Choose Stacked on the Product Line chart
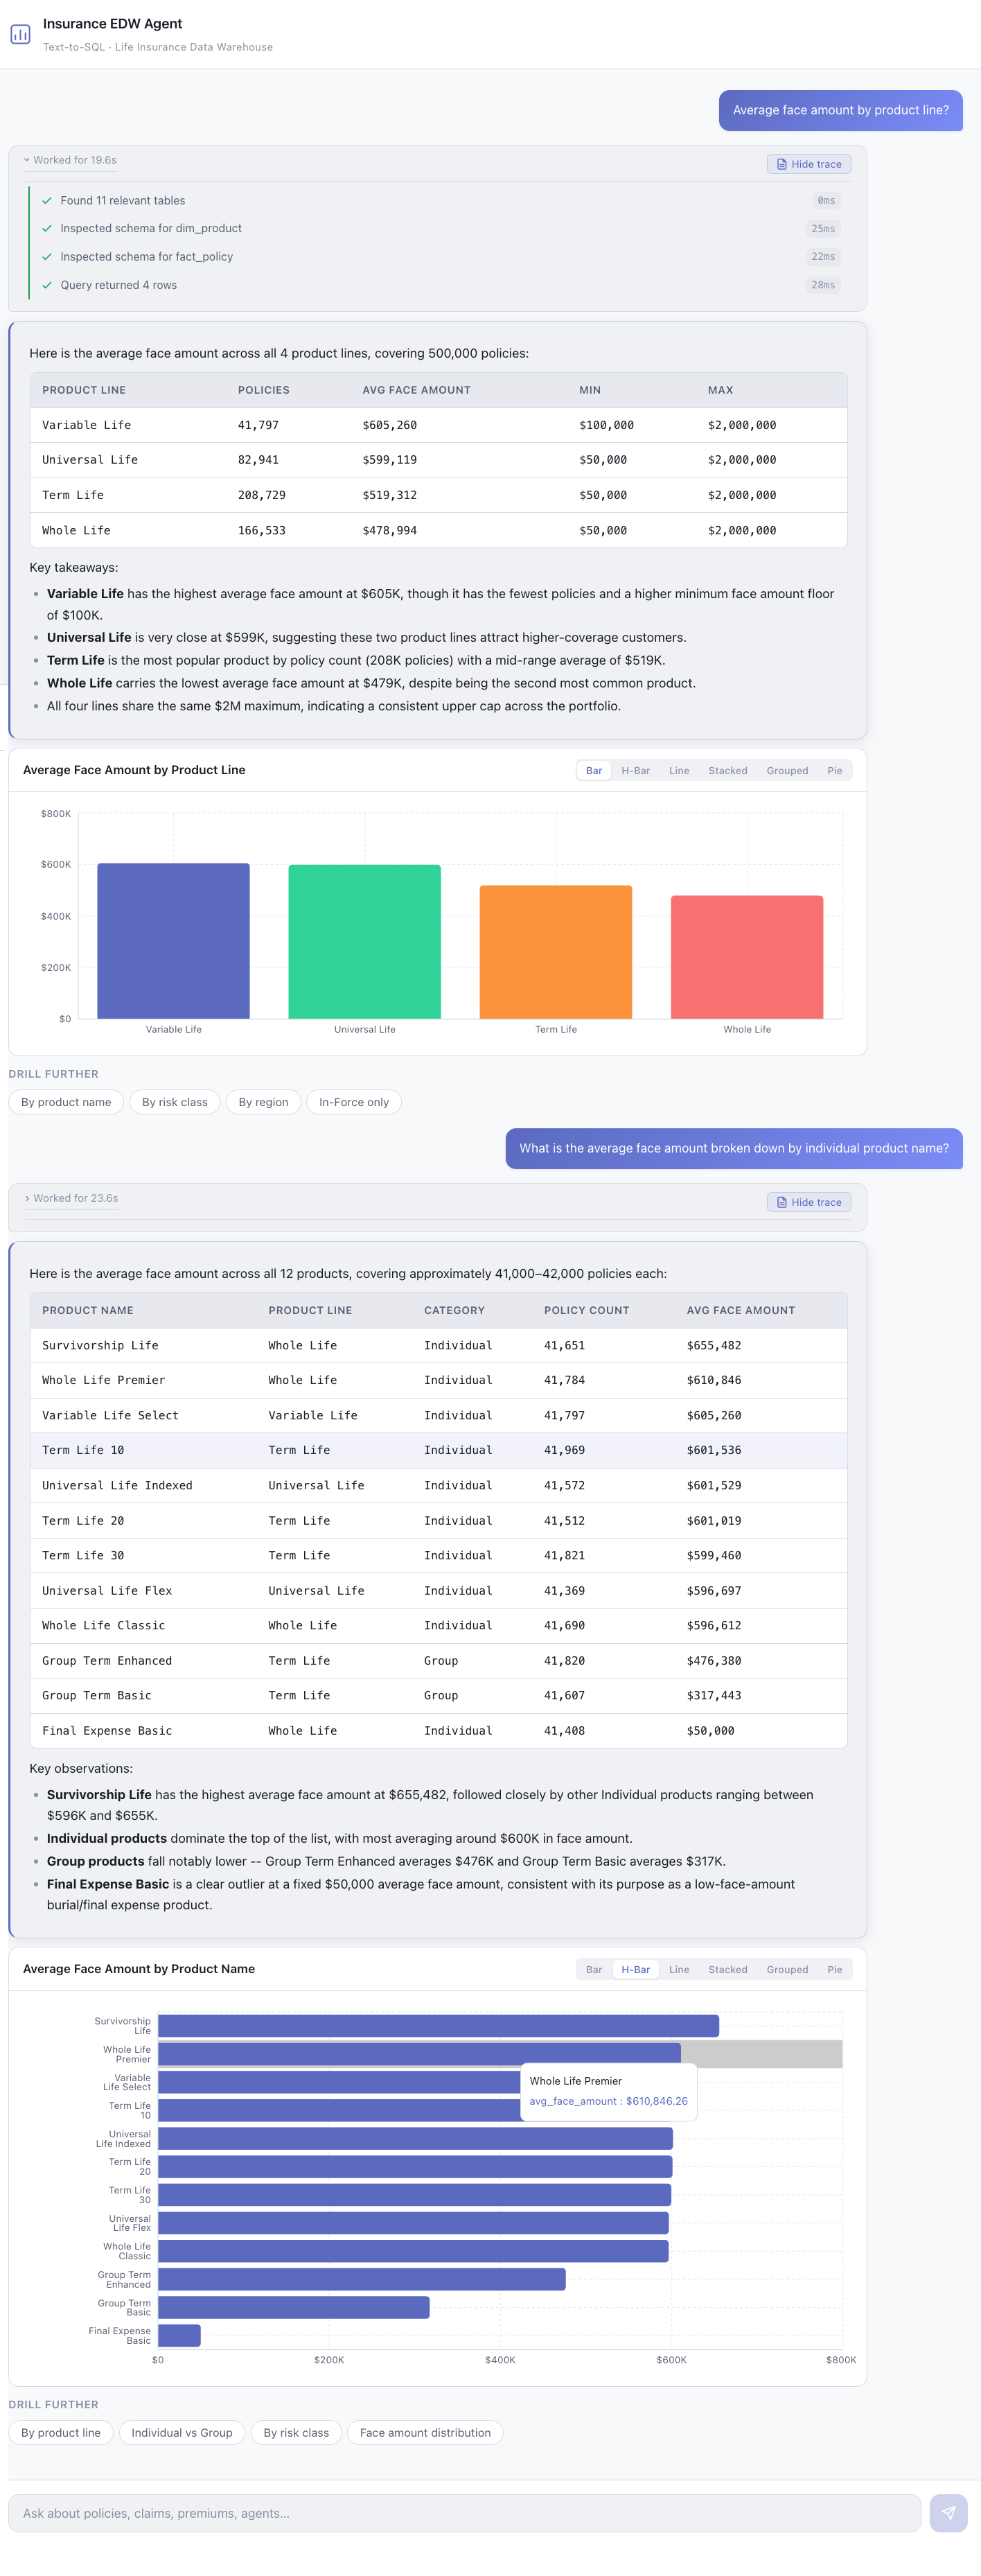 [x=728, y=771]
